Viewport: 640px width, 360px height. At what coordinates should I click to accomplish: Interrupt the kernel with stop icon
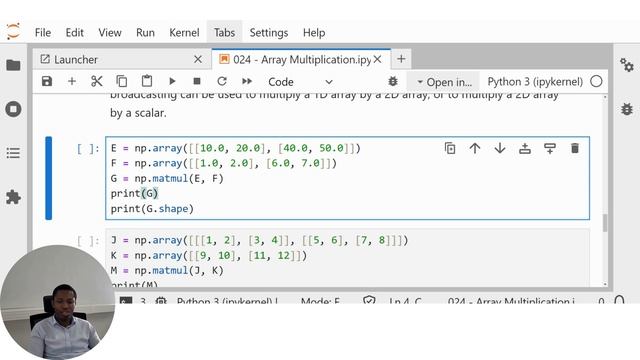coord(197,81)
